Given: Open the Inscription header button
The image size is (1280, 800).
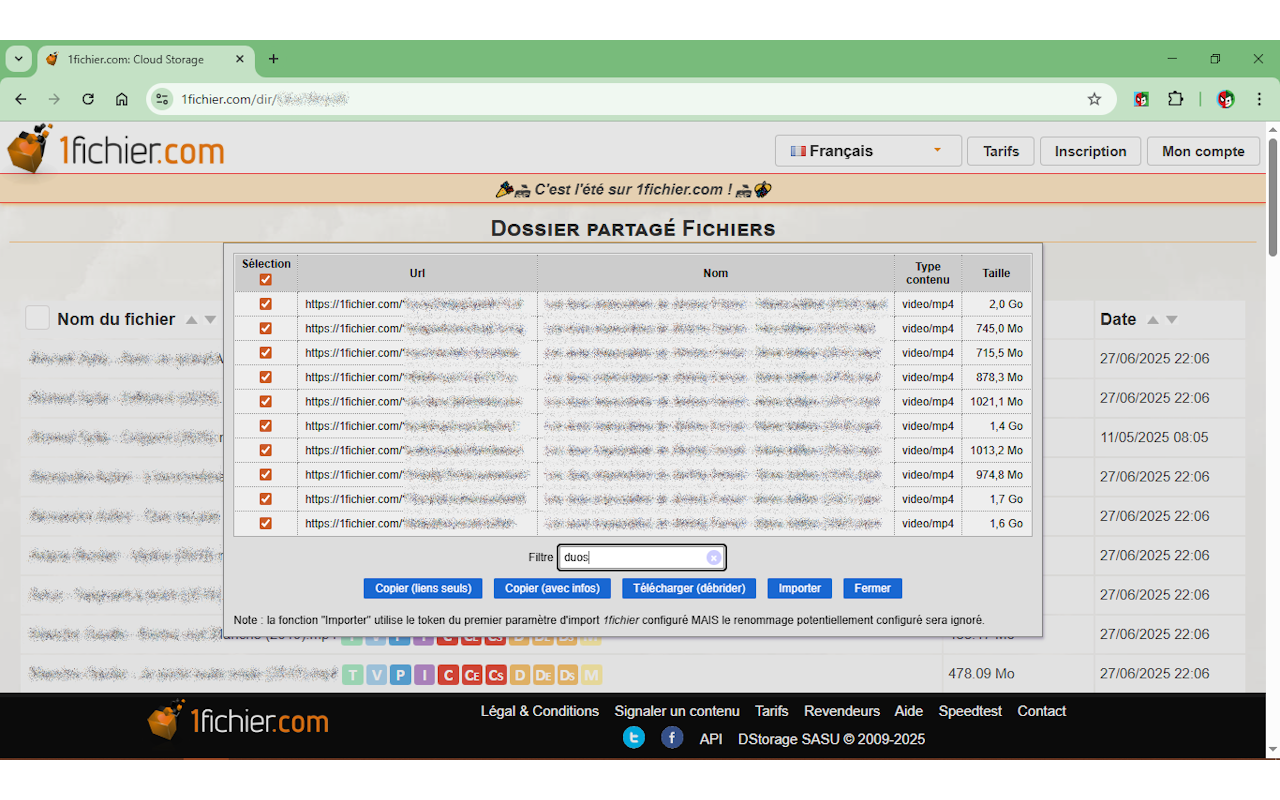Looking at the screenshot, I should 1090,151.
